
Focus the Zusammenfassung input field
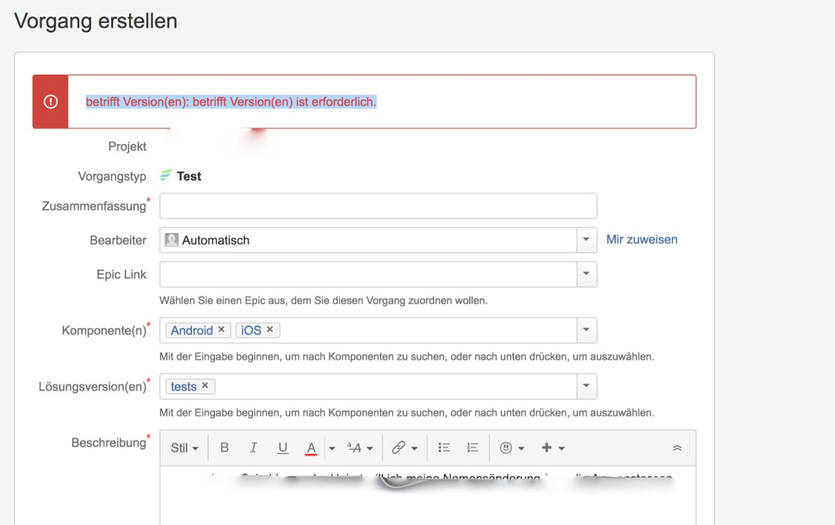(378, 206)
